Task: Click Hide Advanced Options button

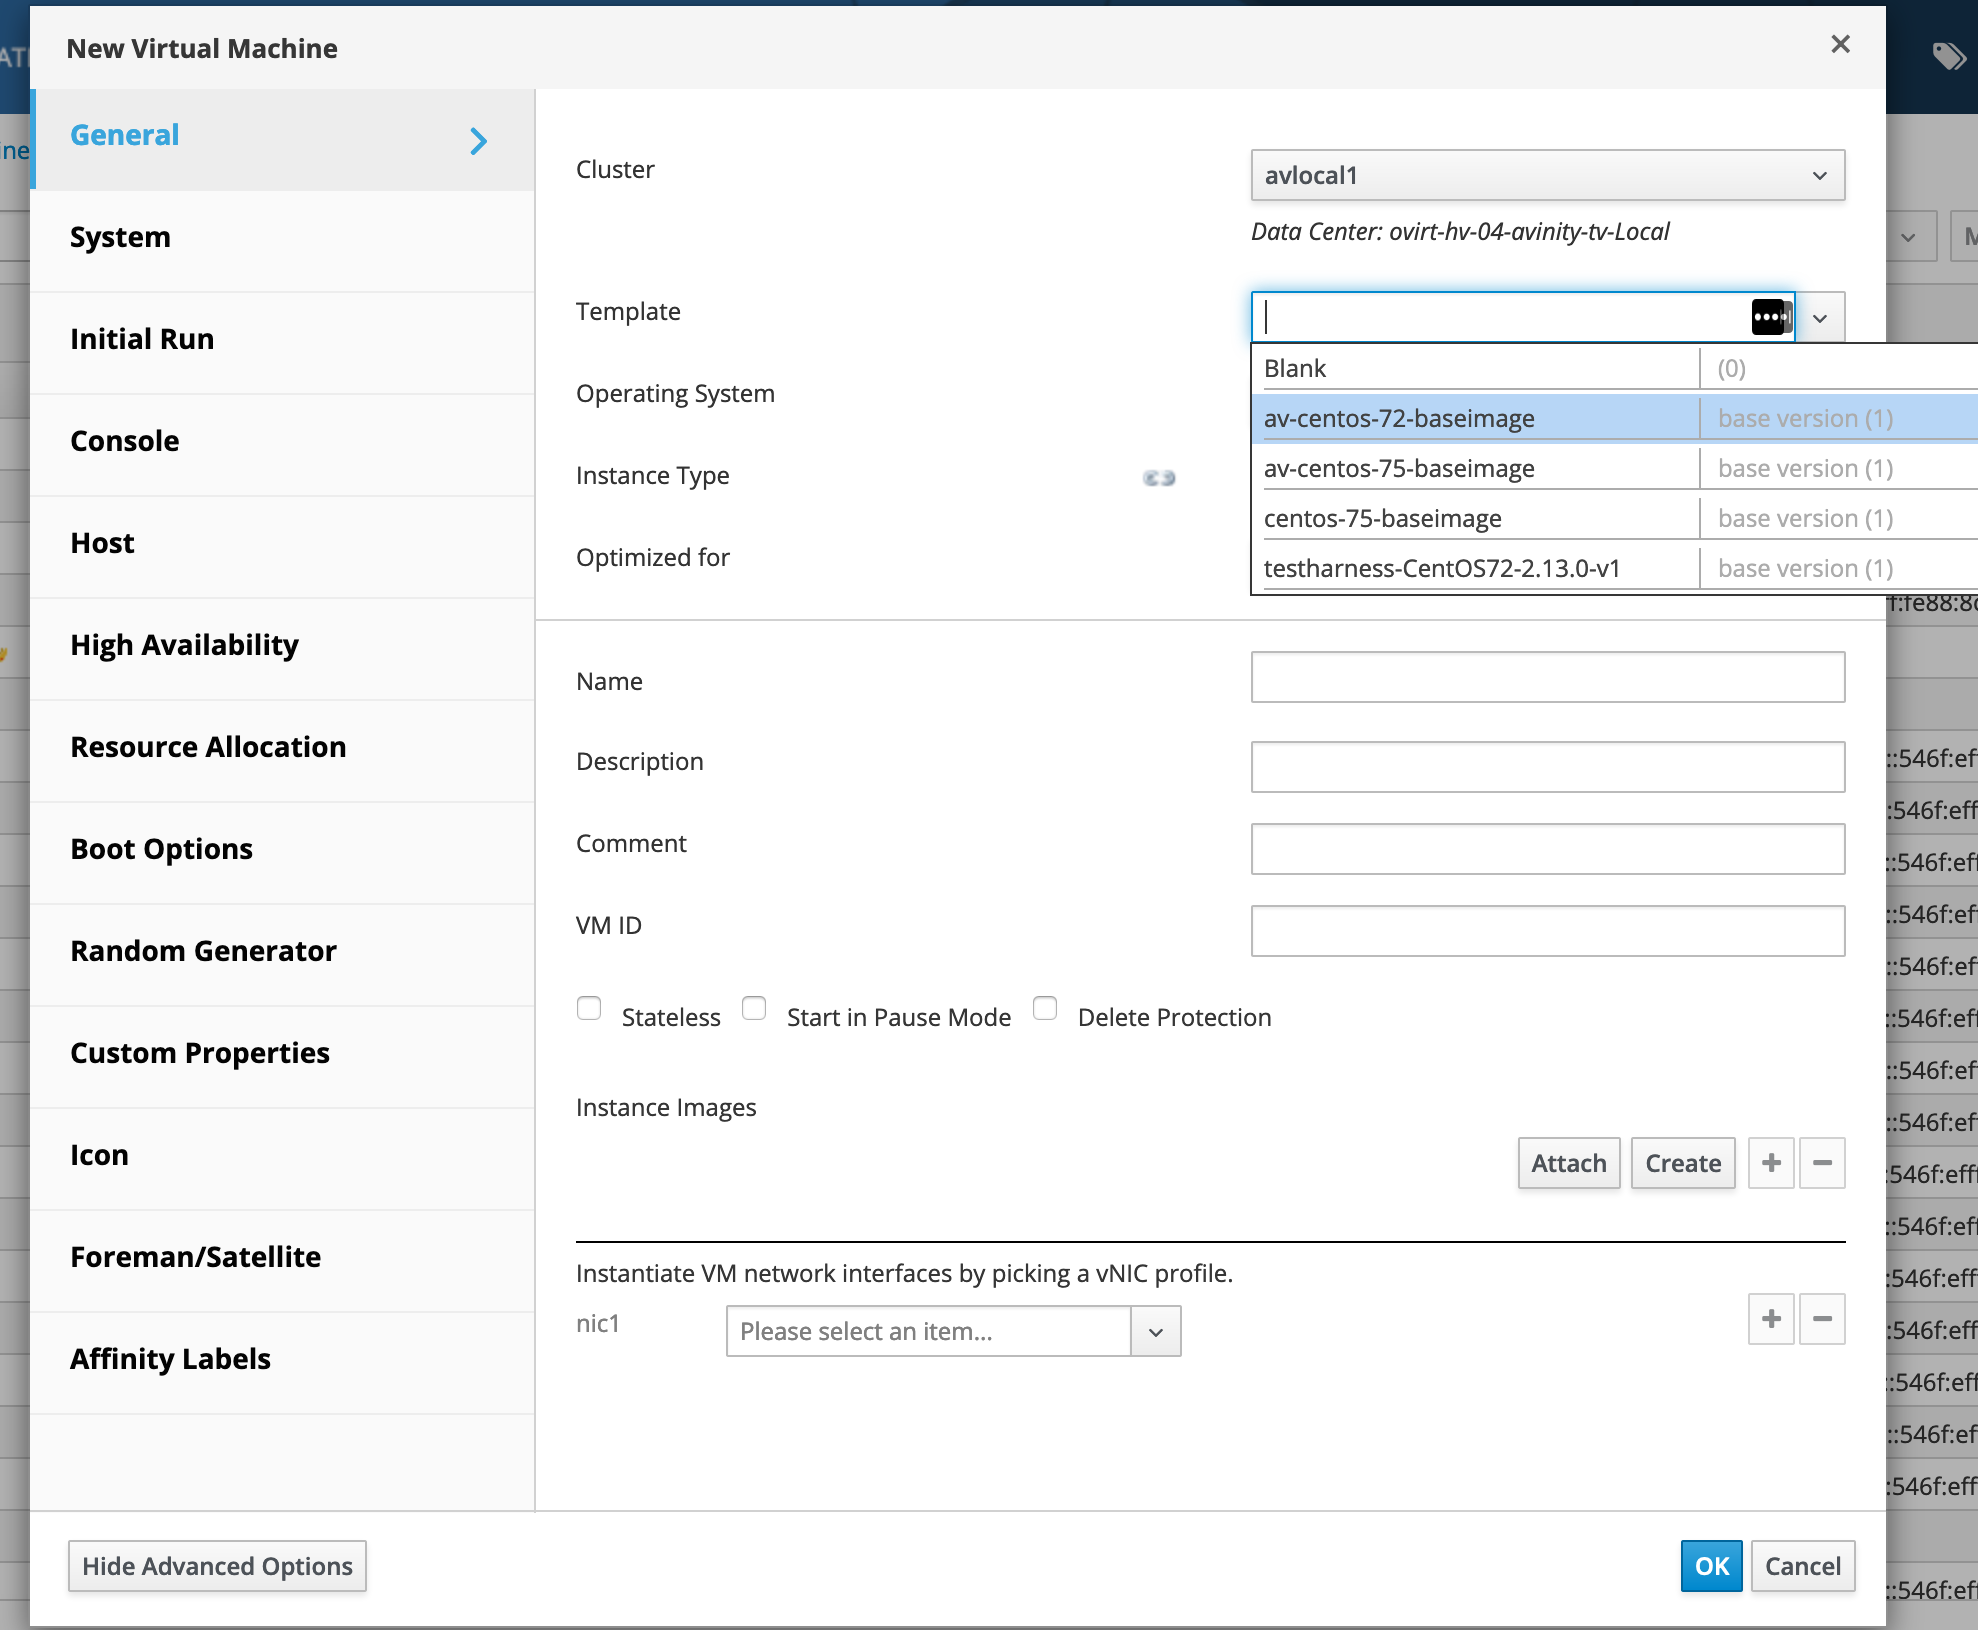Action: 217,1566
